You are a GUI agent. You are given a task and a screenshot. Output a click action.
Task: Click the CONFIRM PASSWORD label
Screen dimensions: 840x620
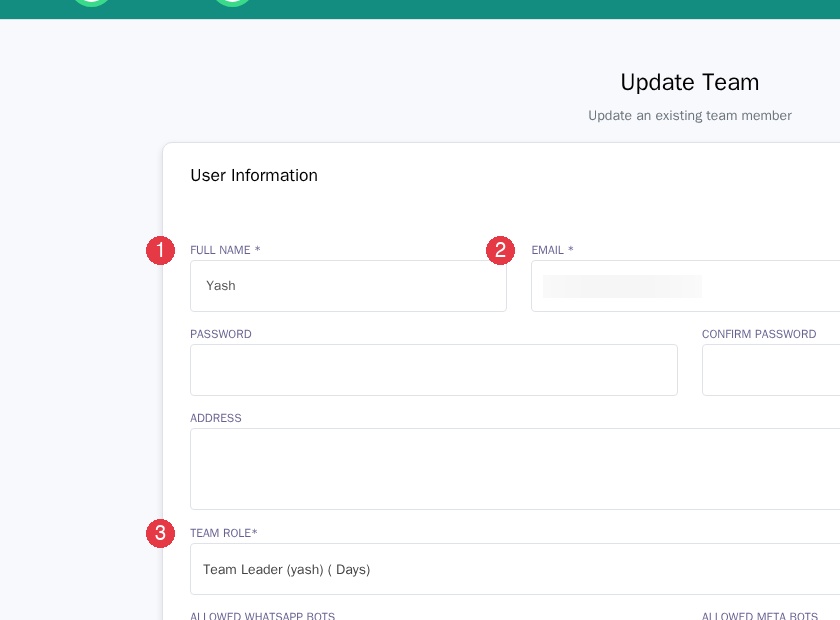[x=759, y=334]
